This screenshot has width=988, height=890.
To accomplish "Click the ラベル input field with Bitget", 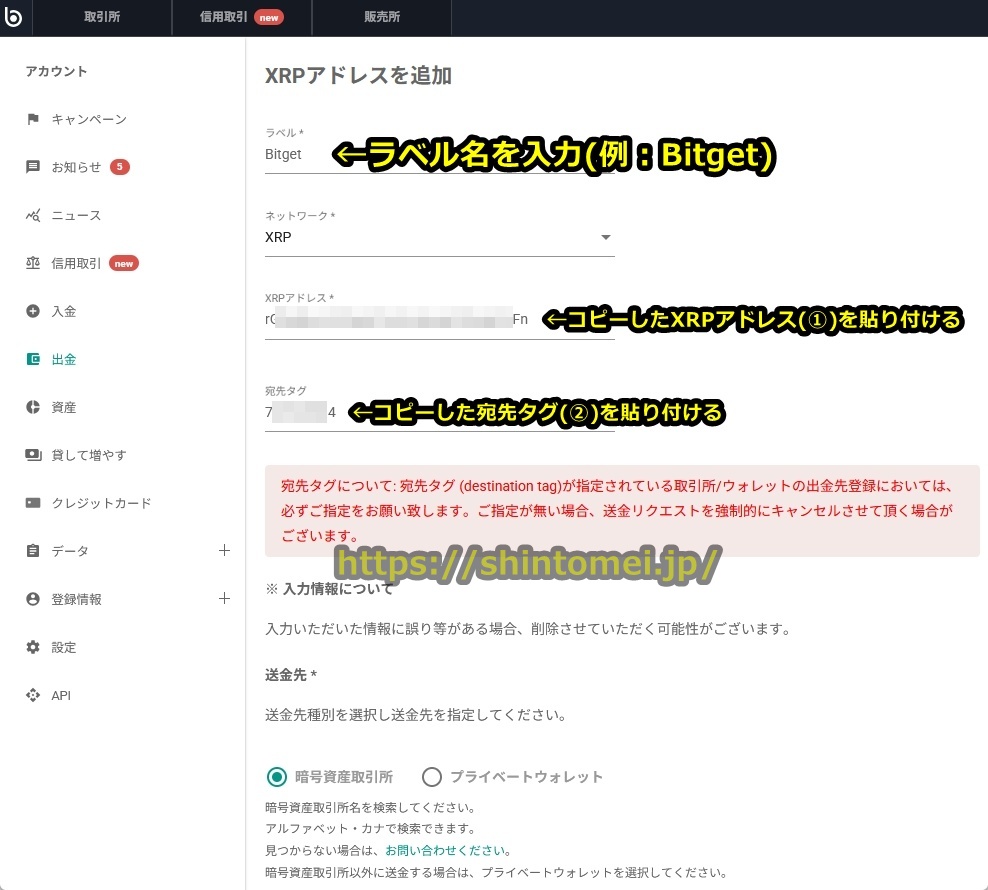I will pyautogui.click(x=440, y=155).
